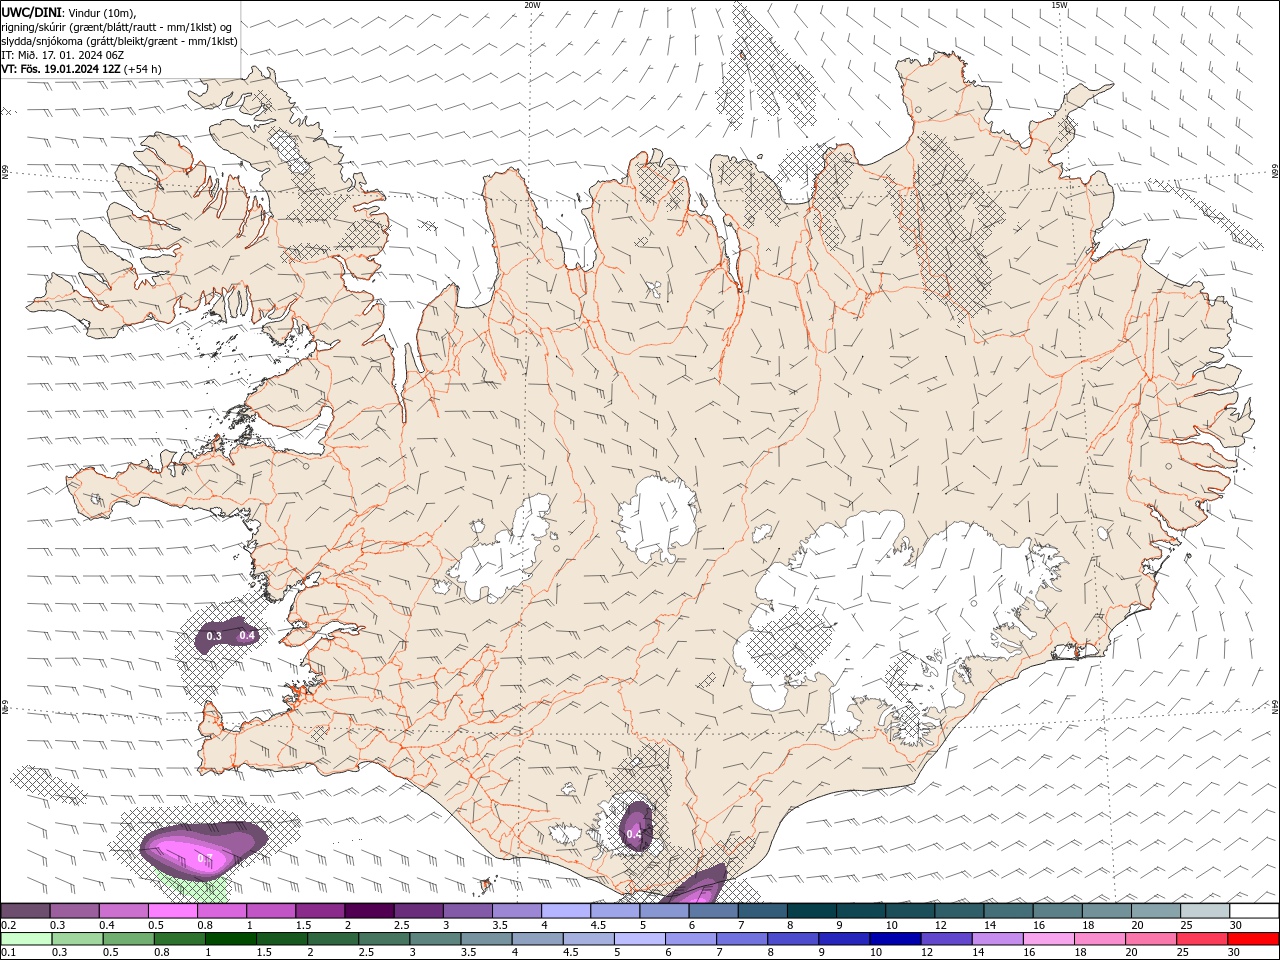
Task: Select the upper legend 0.8 swatch
Action: click(221, 910)
